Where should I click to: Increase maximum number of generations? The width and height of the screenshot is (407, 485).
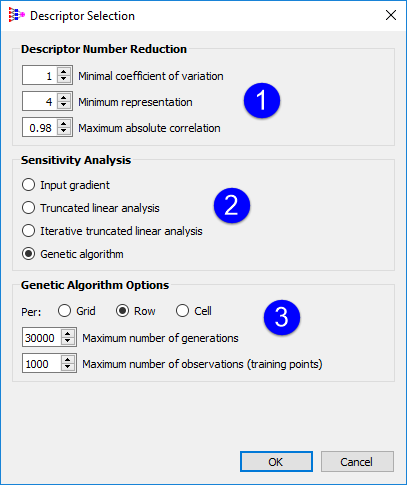(x=68, y=333)
